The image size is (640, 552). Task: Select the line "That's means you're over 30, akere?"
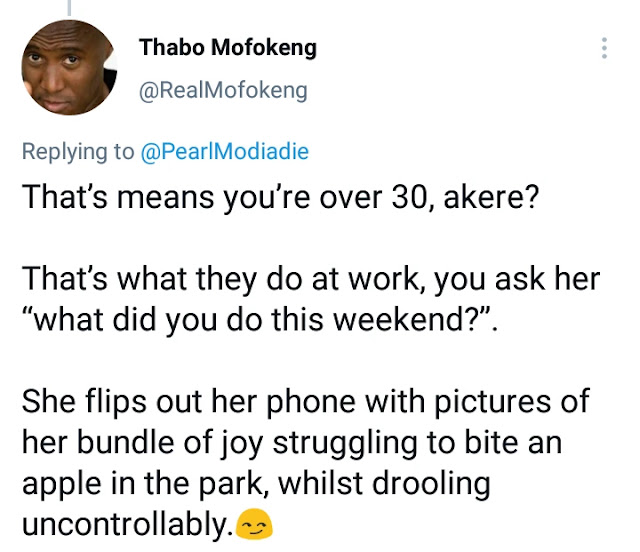tap(280, 197)
